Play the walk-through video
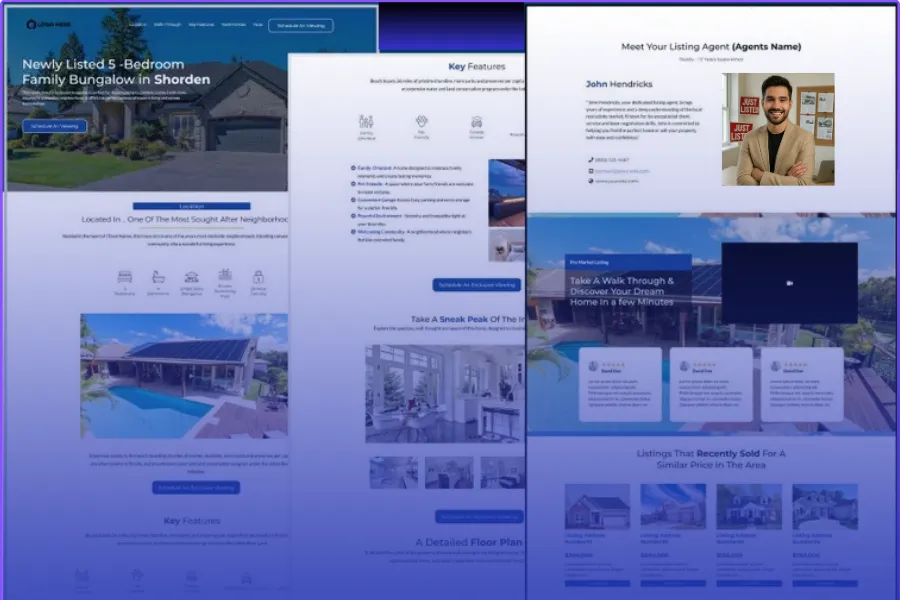This screenshot has width=900, height=600. tap(789, 283)
